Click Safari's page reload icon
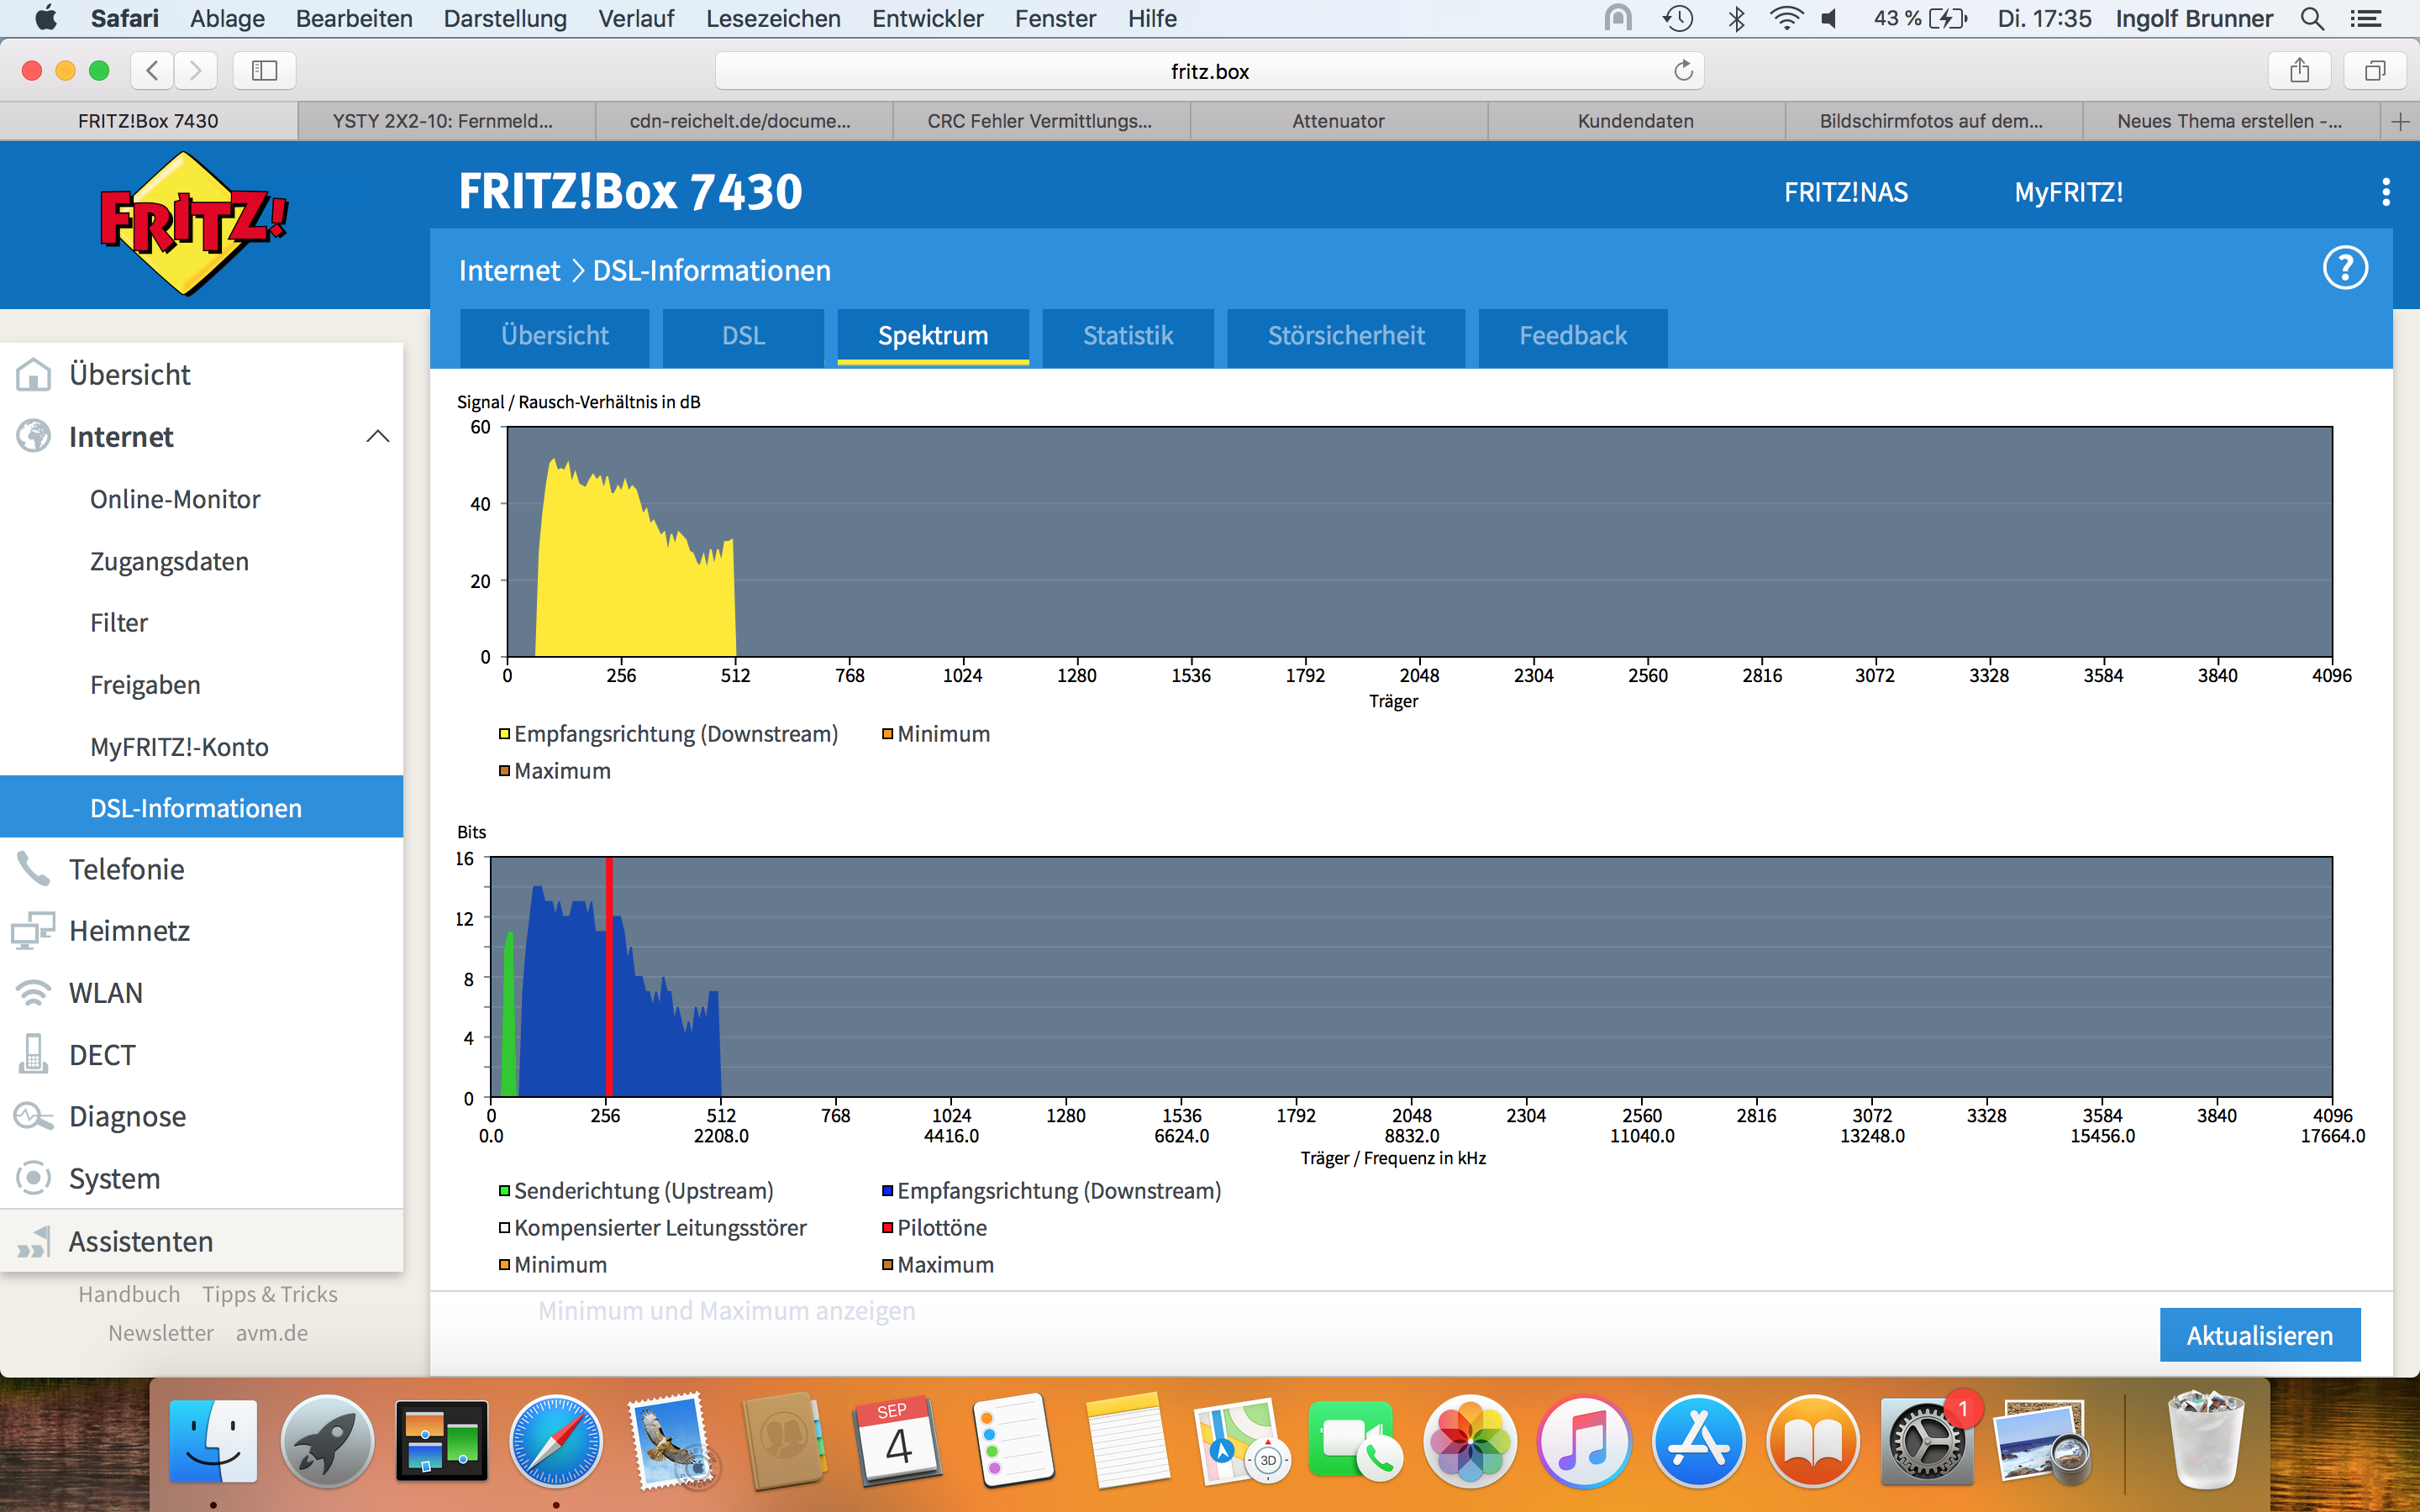The image size is (2420, 1512). coord(1683,71)
